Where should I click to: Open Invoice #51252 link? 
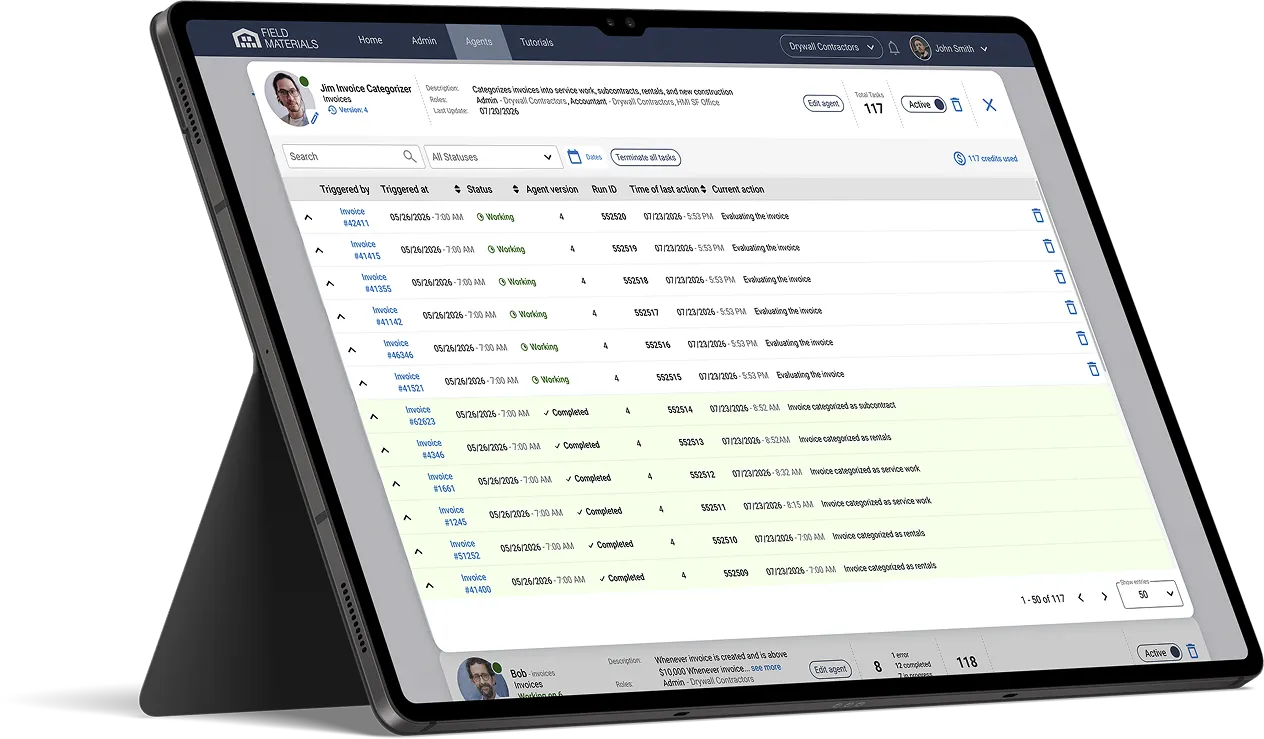tap(464, 549)
